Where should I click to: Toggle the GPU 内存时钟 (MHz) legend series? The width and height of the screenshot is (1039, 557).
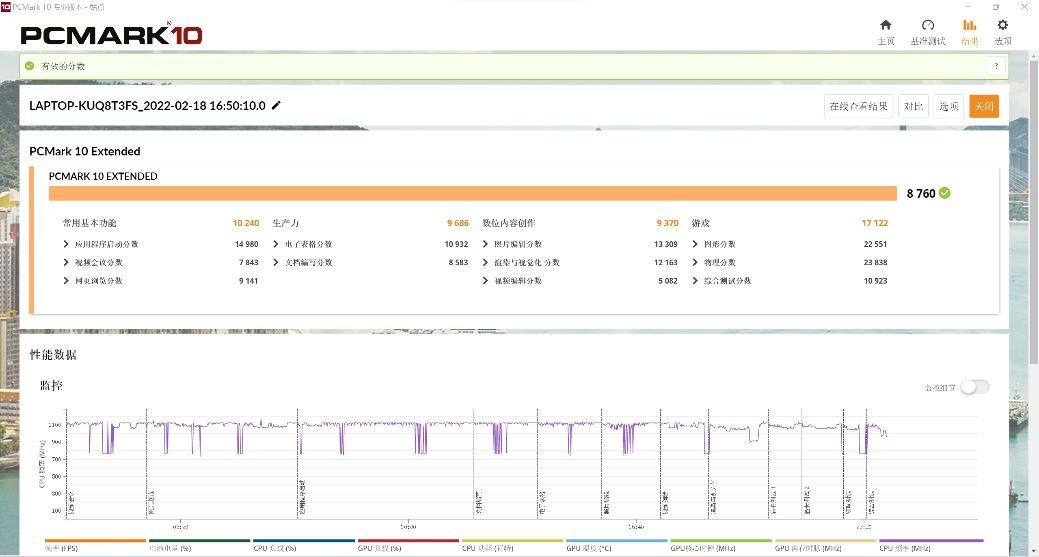pyautogui.click(x=825, y=545)
